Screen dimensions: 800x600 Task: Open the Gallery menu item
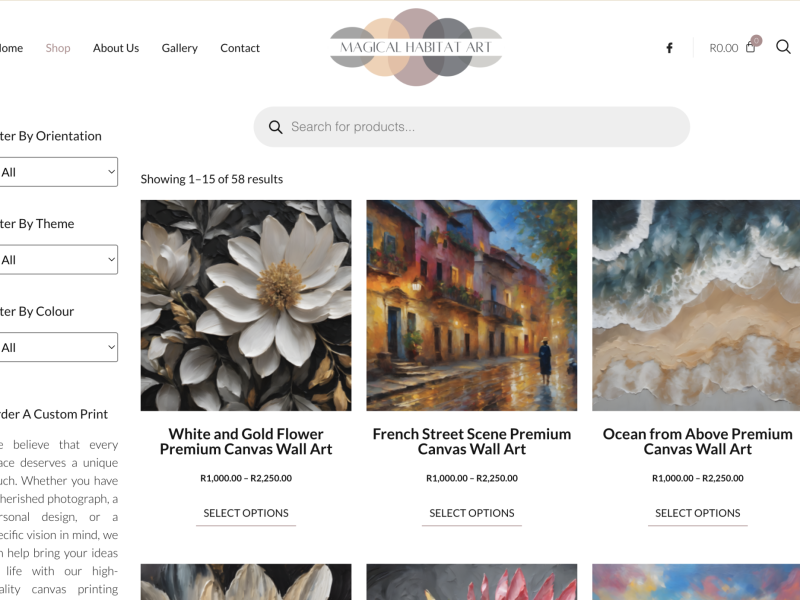click(180, 48)
